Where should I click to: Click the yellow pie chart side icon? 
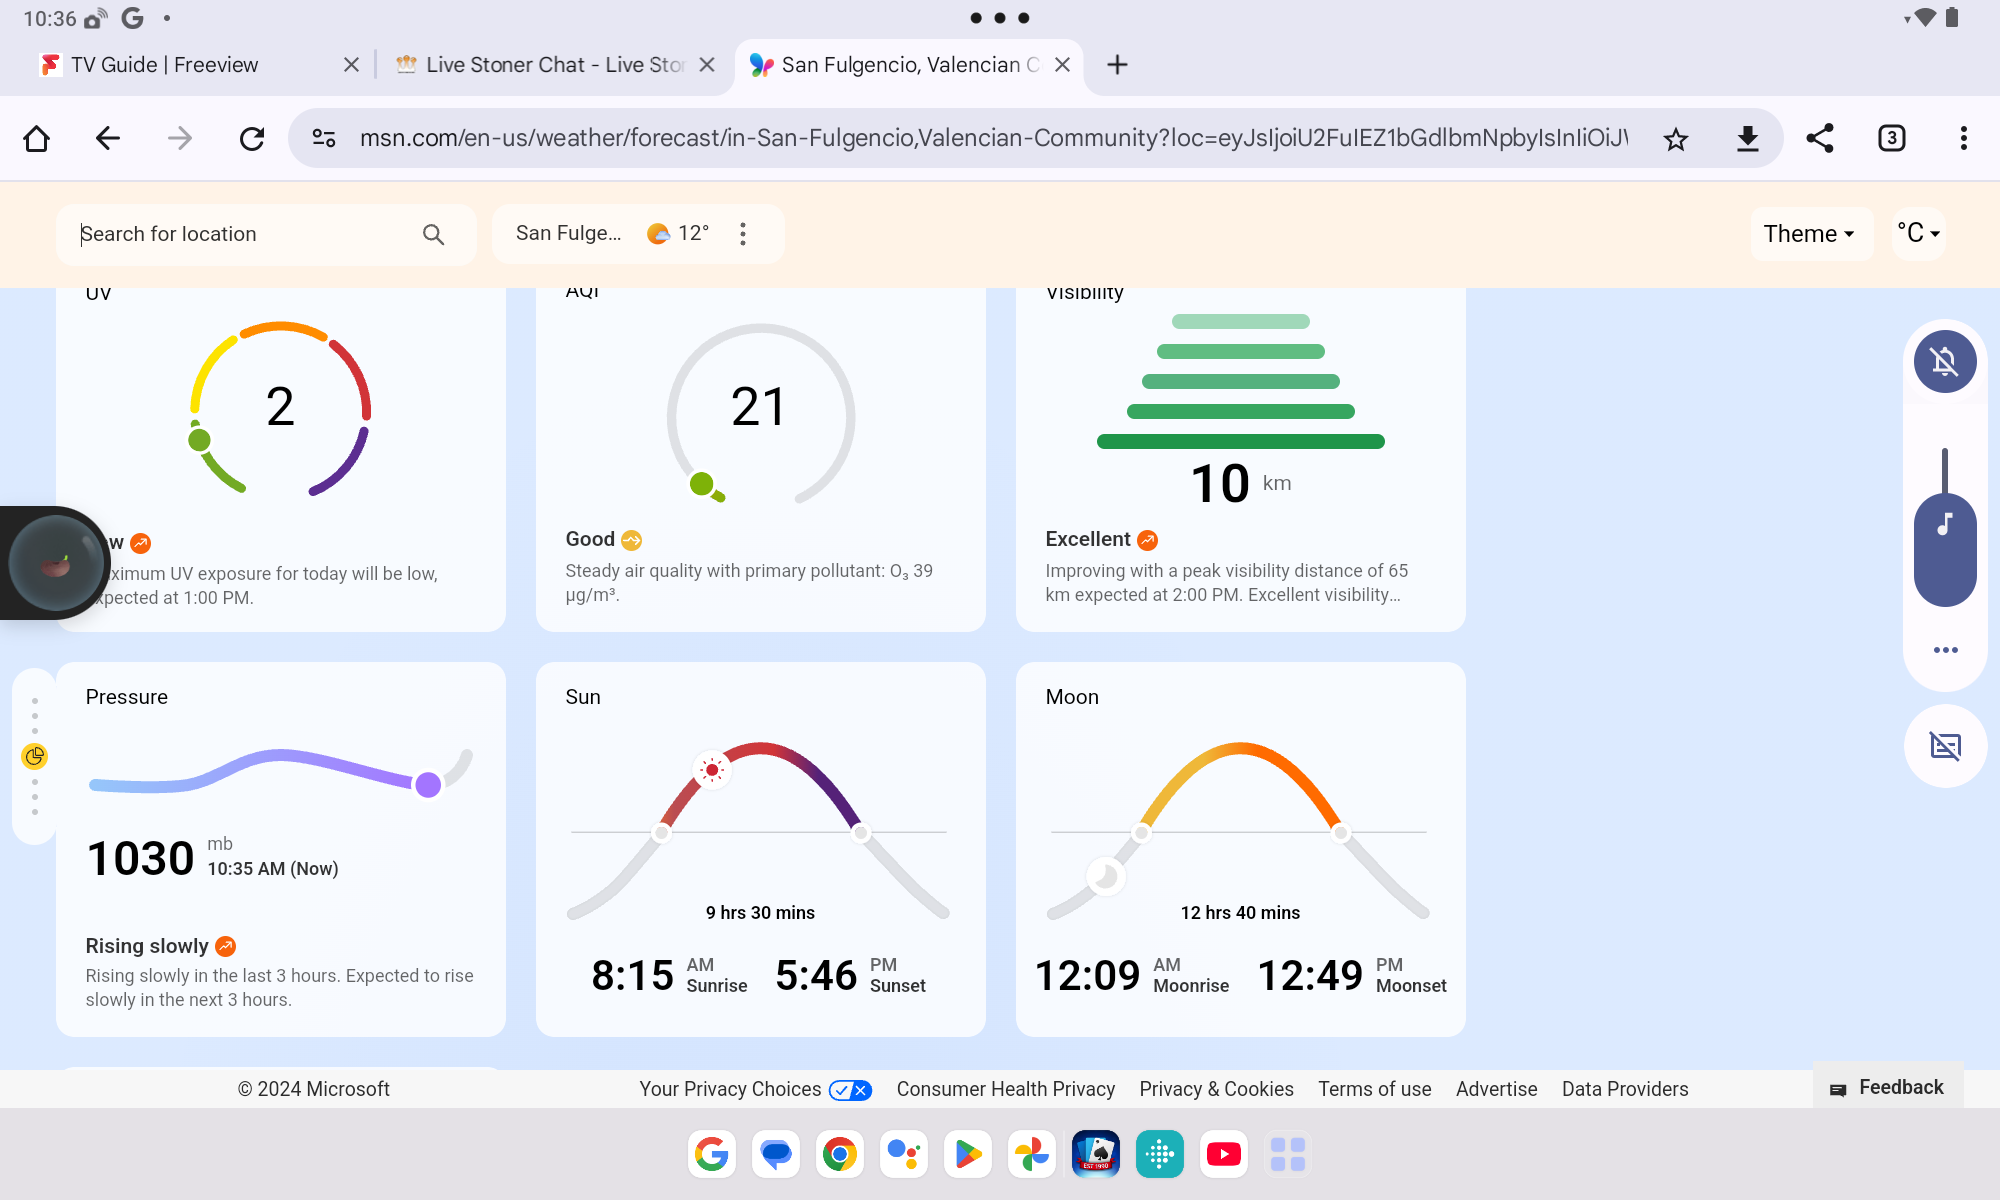click(35, 756)
